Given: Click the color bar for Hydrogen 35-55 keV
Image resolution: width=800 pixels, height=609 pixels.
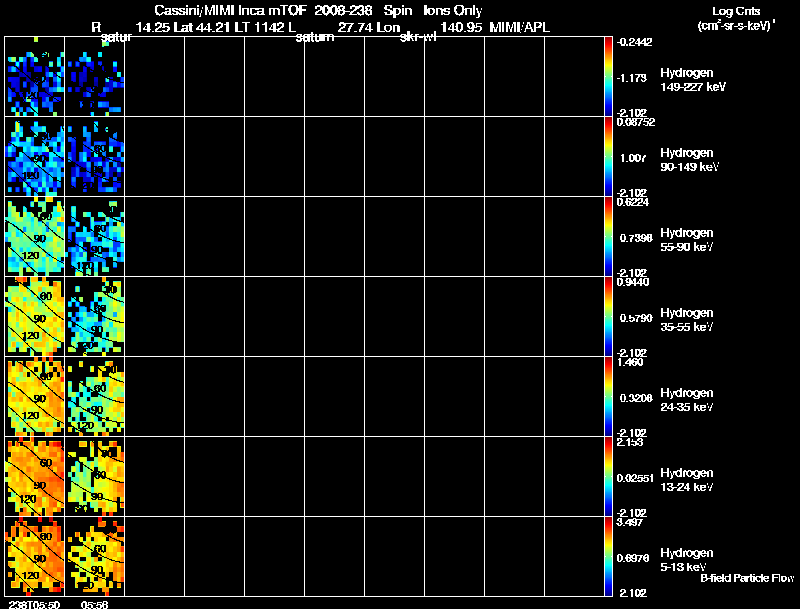Looking at the screenshot, I should pyautogui.click(x=608, y=317).
